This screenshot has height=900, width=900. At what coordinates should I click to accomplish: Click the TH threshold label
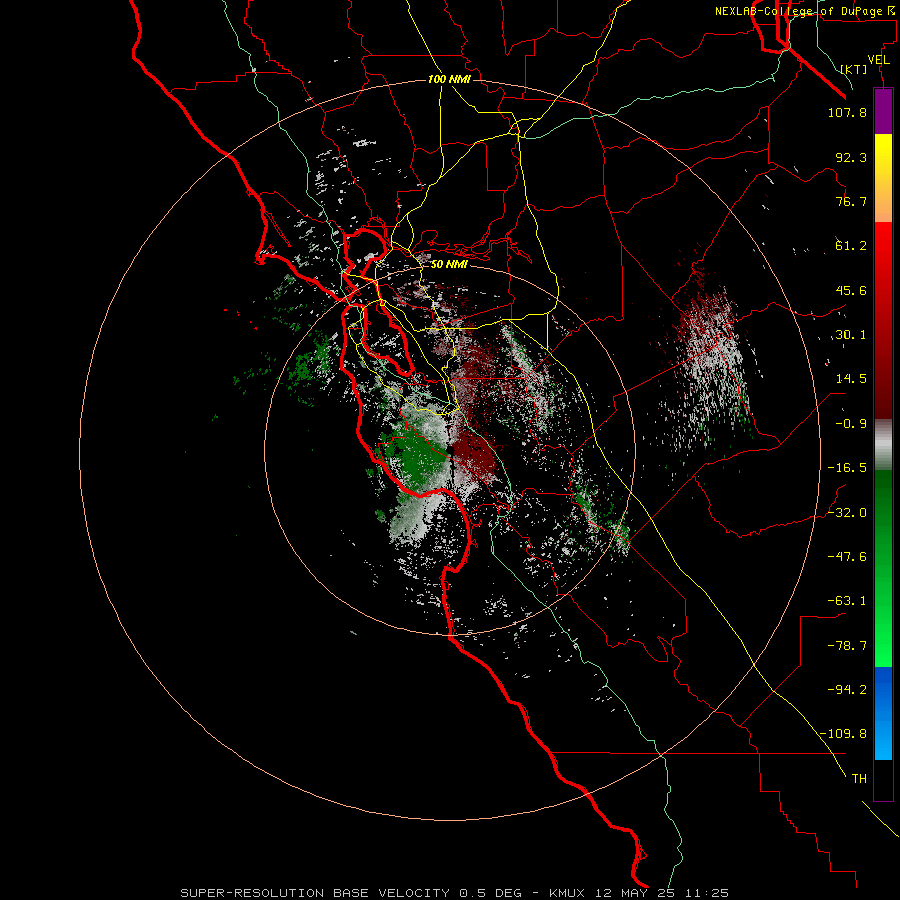pyautogui.click(x=859, y=779)
